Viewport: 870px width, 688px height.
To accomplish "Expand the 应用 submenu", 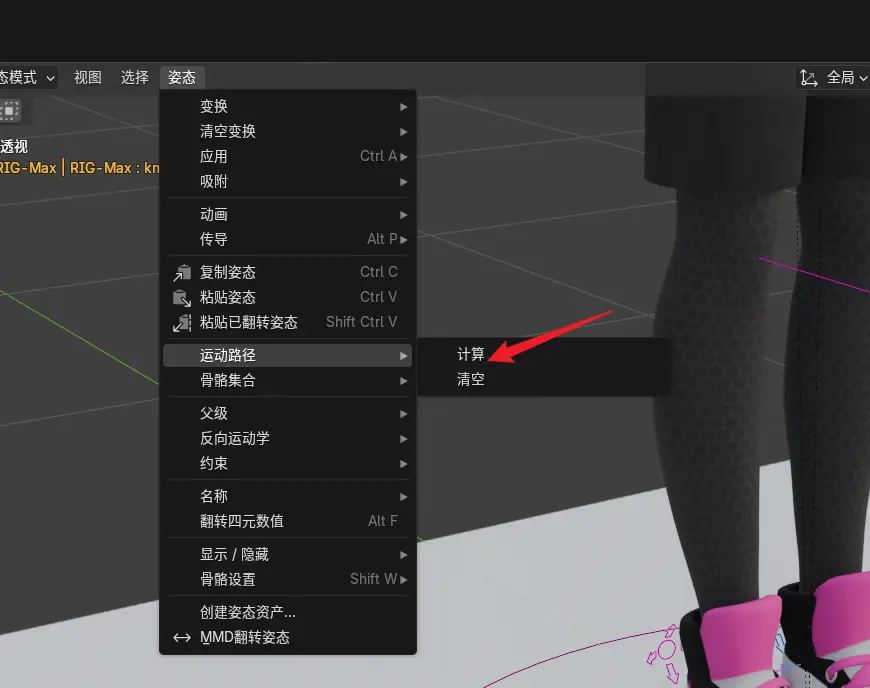I will [x=287, y=156].
